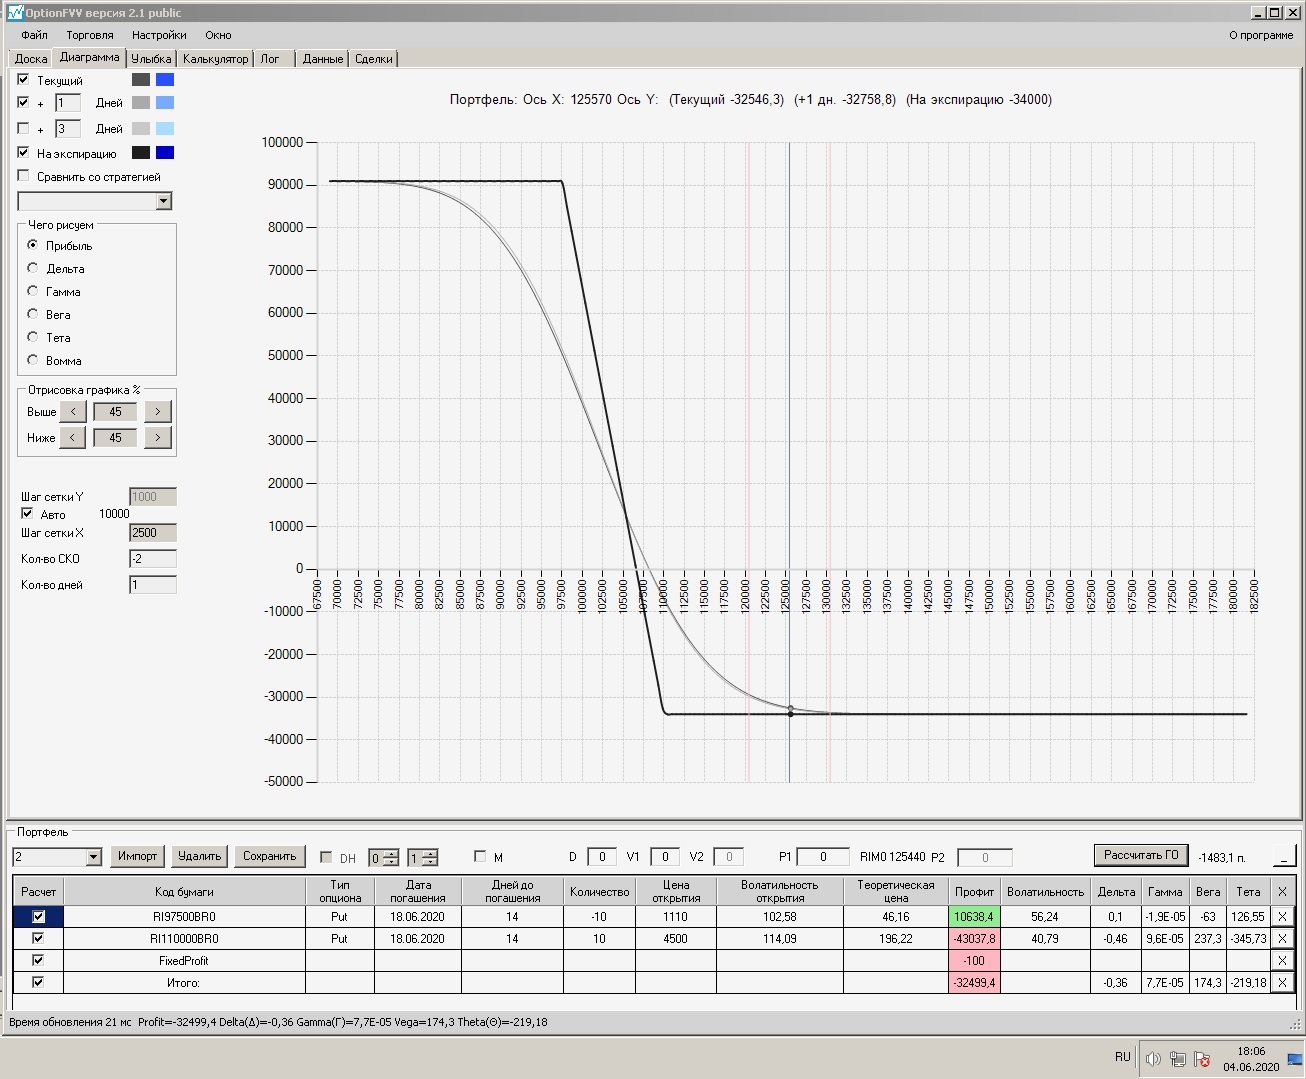This screenshot has height=1079, width=1306.
Task: Open the strategy comparison dropdown
Action: click(x=164, y=202)
